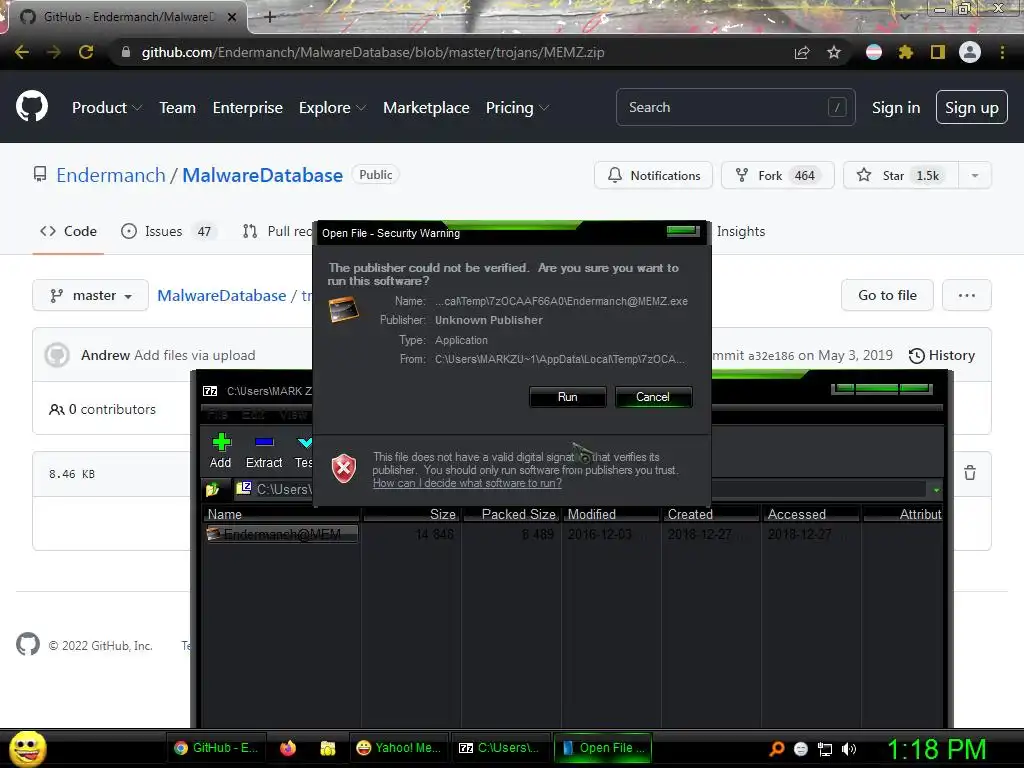
Task: Click the GitHub octocat logo in the header
Action: [x=32, y=107]
